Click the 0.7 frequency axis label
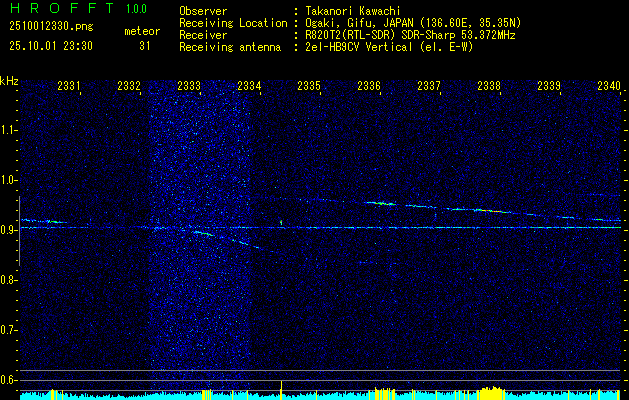The height and width of the screenshot is (400, 629). pos(8,330)
